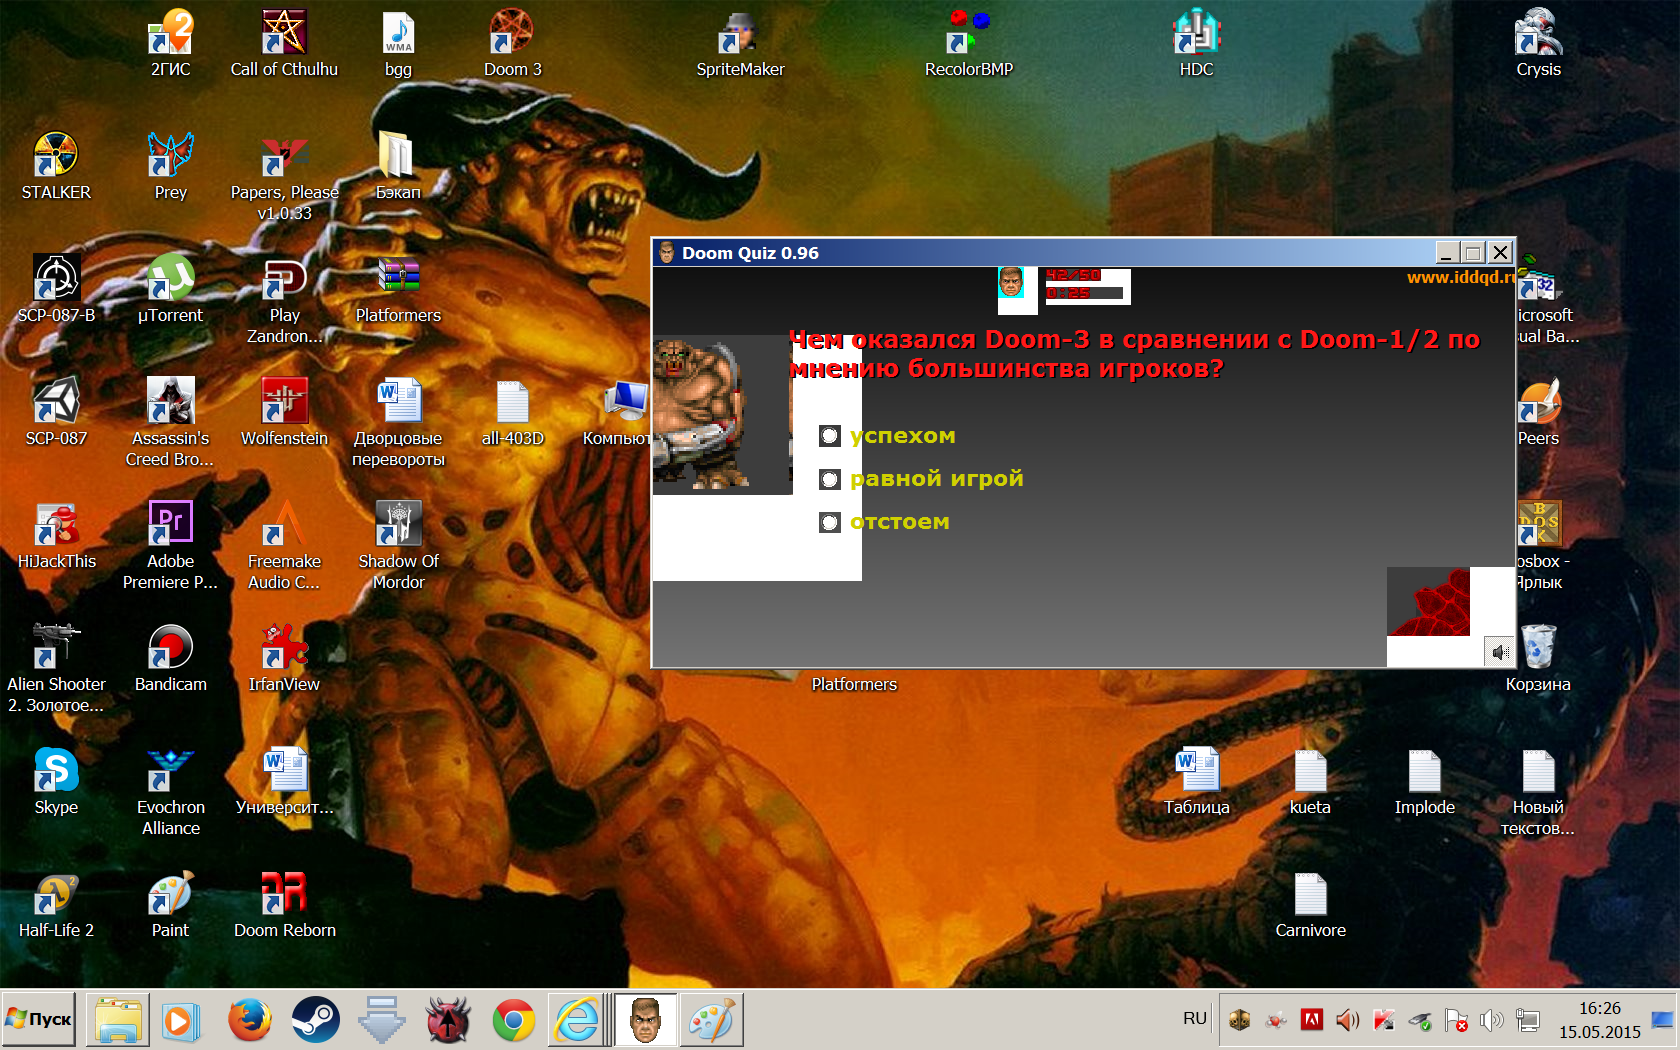Screen dimensions: 1680x1050
Task: Select the Play Zandronum shortcut
Action: [284, 300]
